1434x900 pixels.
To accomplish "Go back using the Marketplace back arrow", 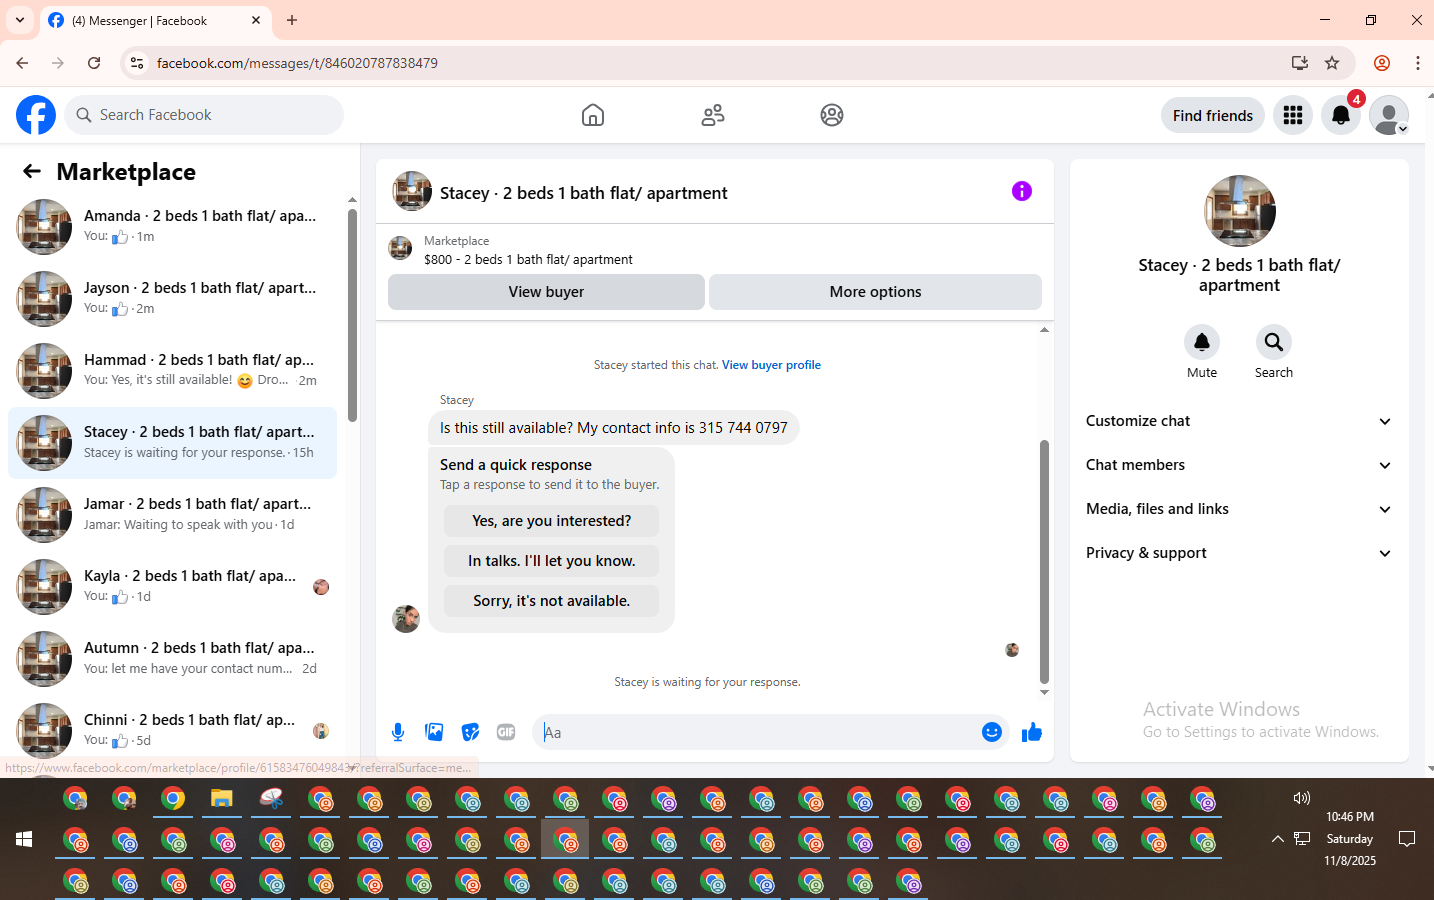I will pyautogui.click(x=32, y=171).
